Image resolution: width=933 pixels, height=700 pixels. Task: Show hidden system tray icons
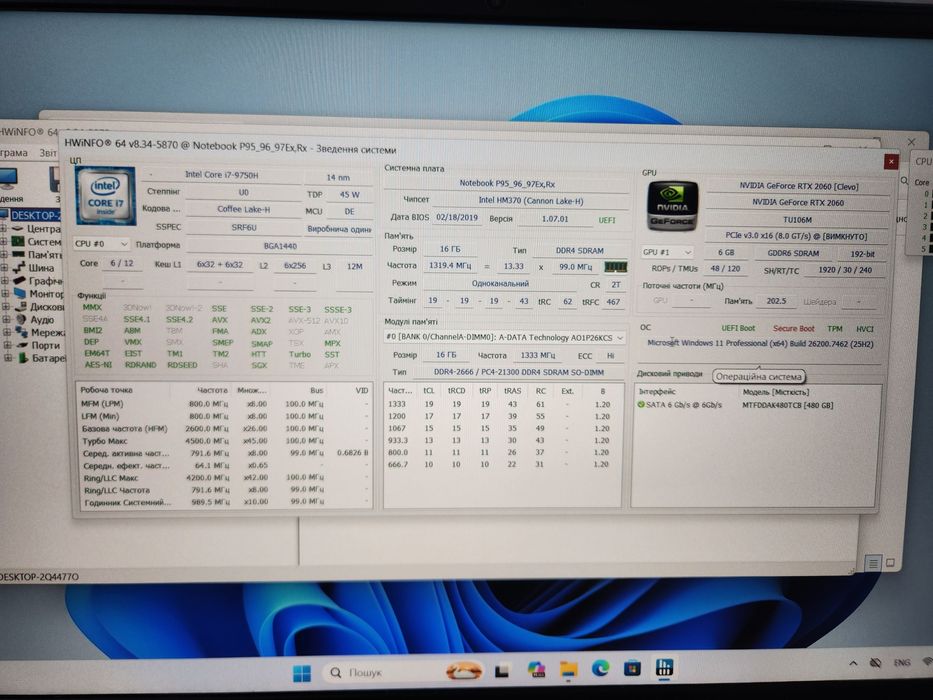pyautogui.click(x=853, y=663)
